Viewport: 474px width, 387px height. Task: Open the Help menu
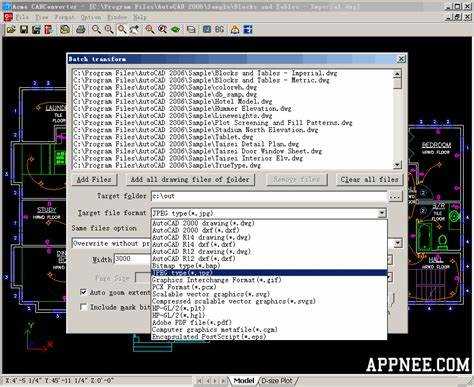pos(140,17)
